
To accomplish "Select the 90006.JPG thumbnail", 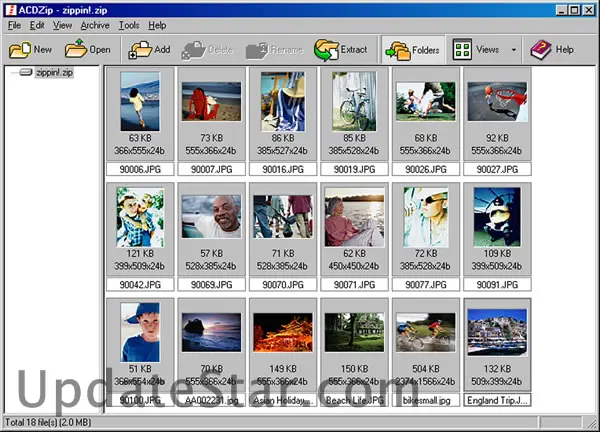I will [x=140, y=101].
